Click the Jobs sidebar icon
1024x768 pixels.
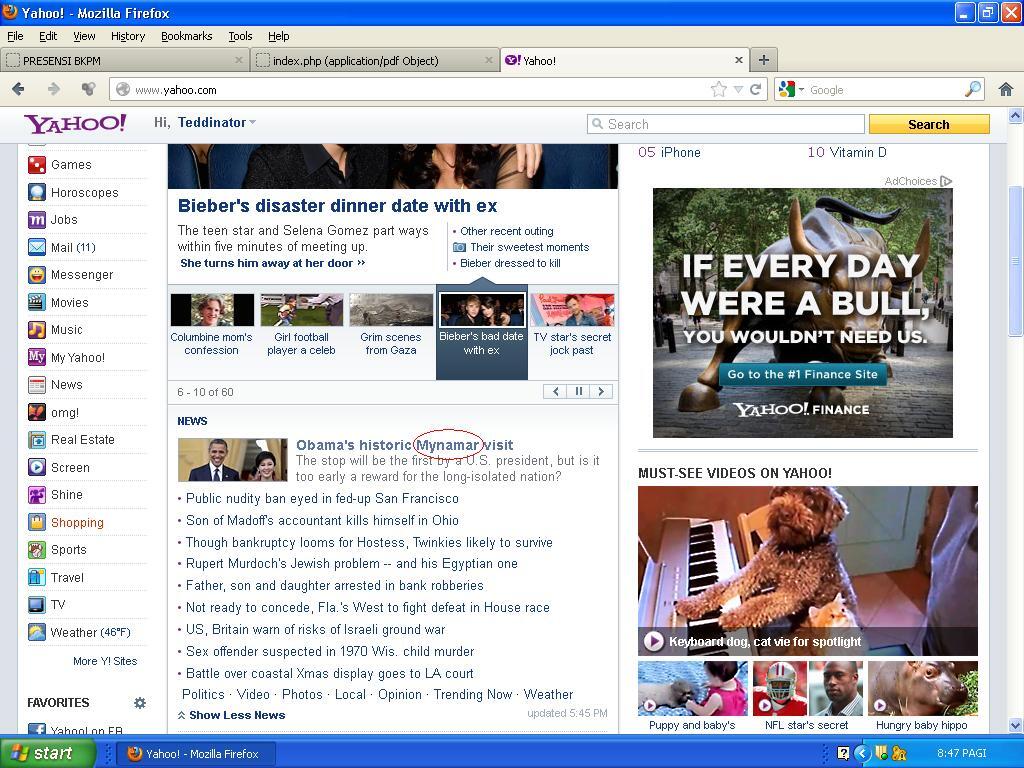[37, 220]
